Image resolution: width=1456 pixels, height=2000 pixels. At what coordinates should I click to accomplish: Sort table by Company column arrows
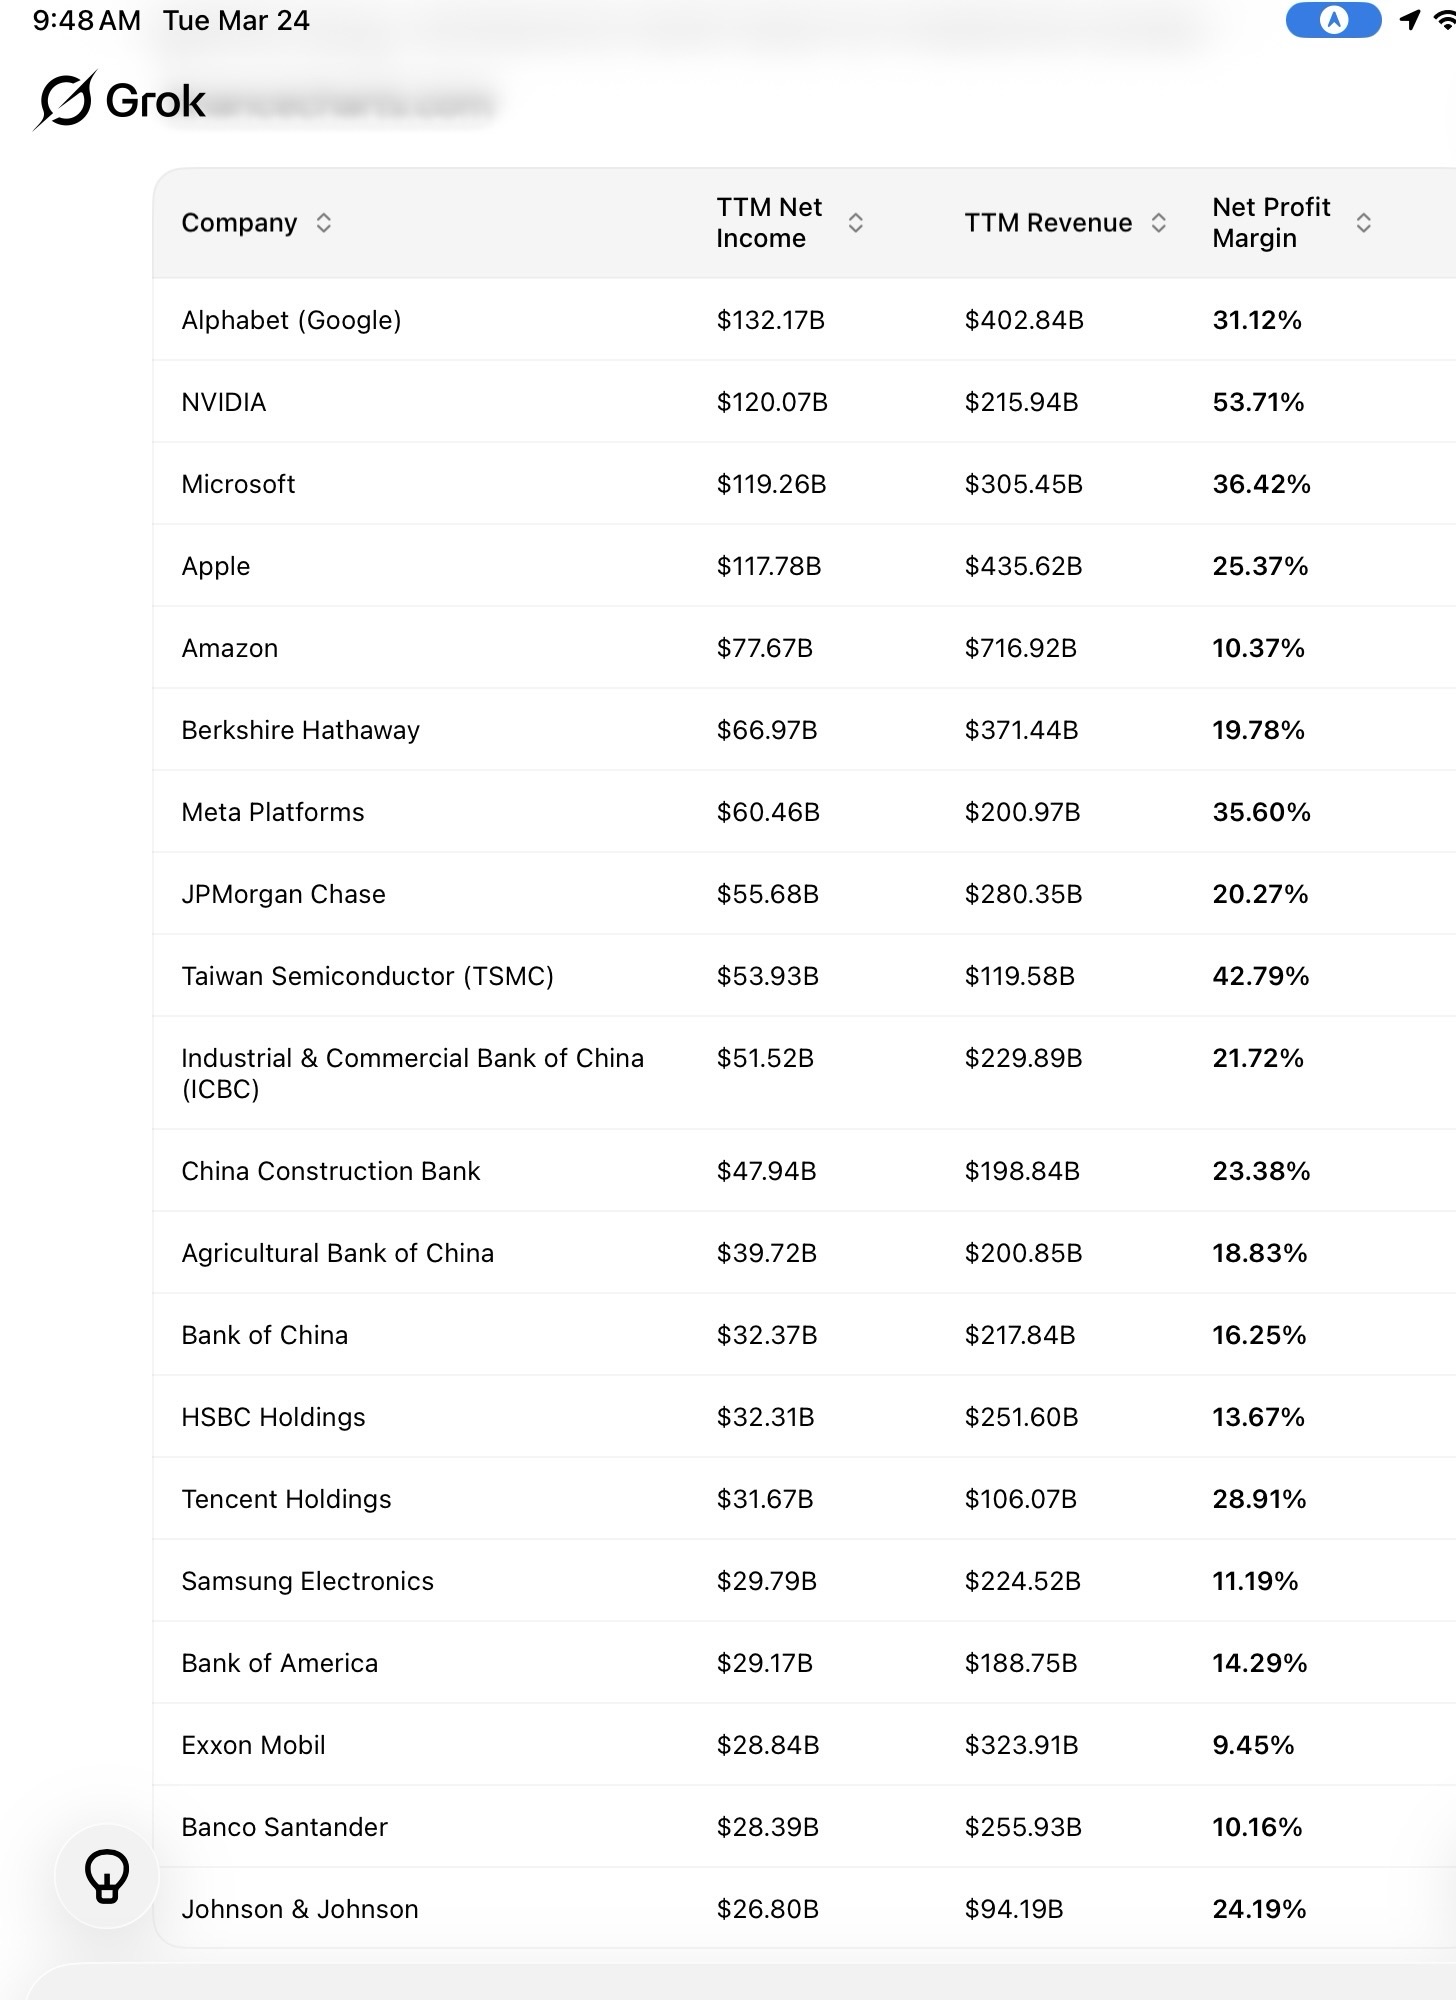pyautogui.click(x=323, y=223)
